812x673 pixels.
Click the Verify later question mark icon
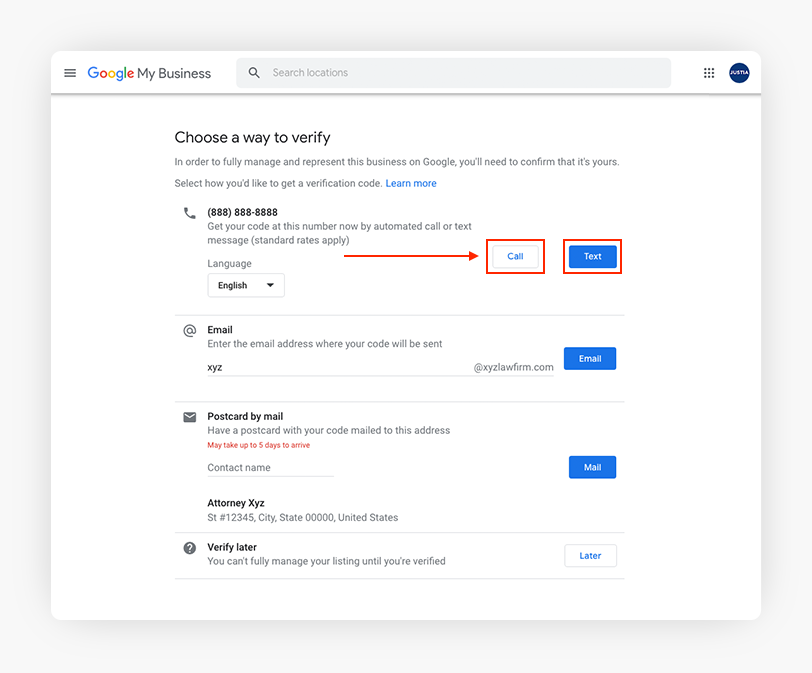tap(190, 548)
